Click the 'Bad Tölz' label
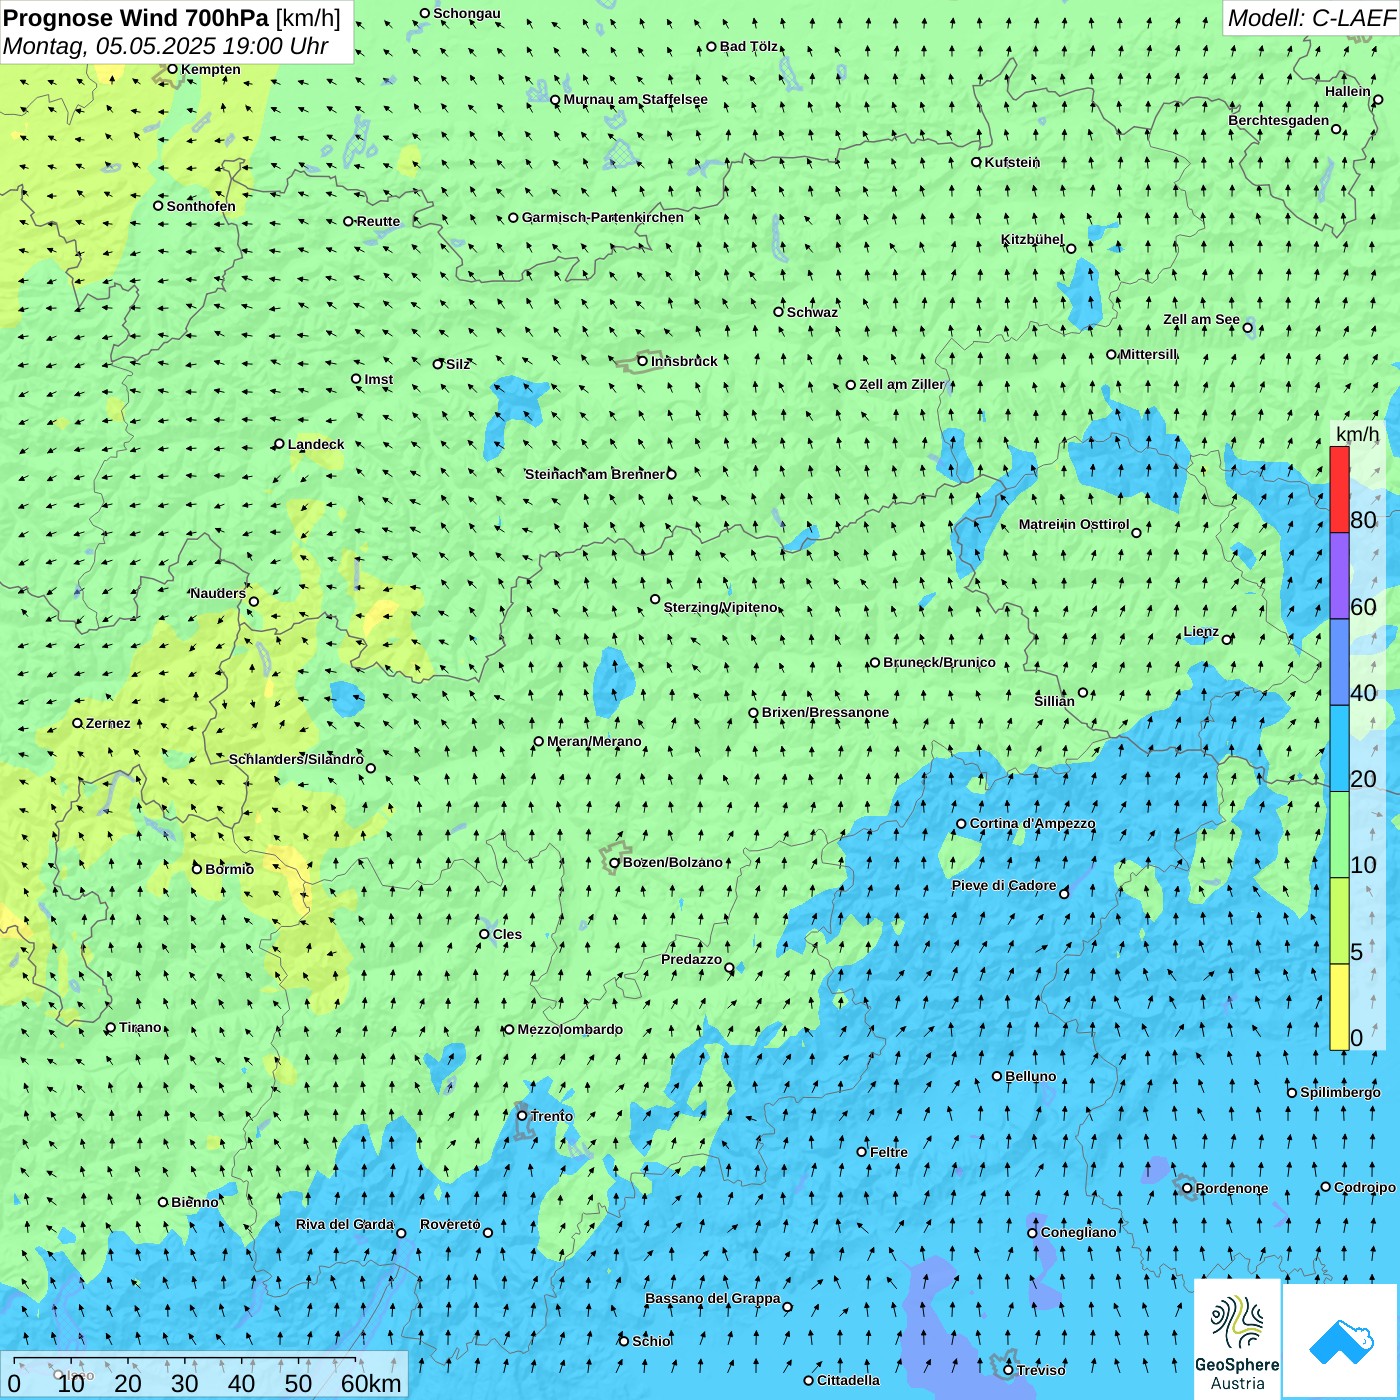 tap(749, 46)
